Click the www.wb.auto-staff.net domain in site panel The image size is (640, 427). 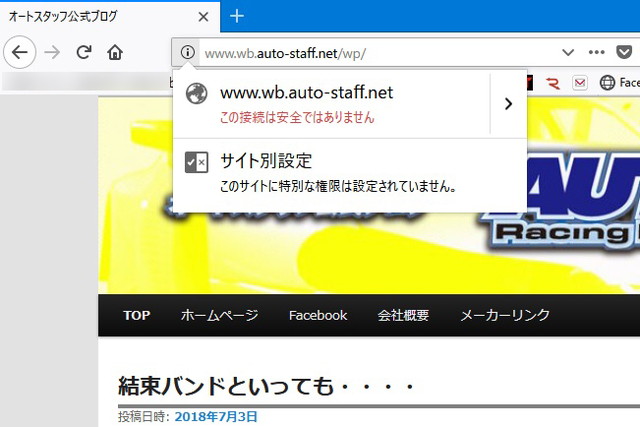pyautogui.click(x=307, y=93)
